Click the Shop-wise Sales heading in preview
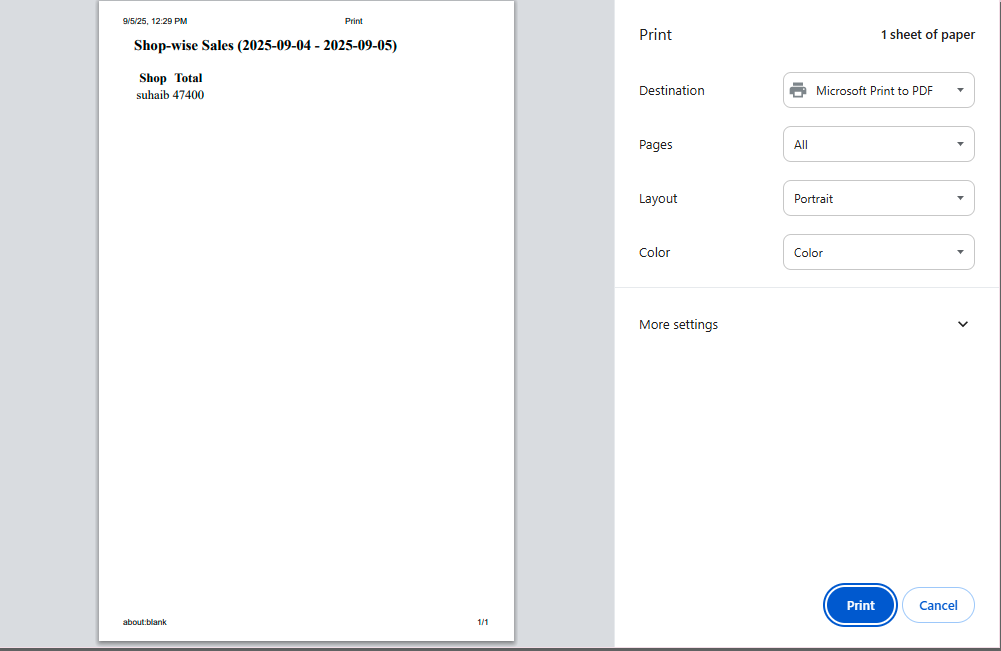The width and height of the screenshot is (1001, 651). pos(265,45)
